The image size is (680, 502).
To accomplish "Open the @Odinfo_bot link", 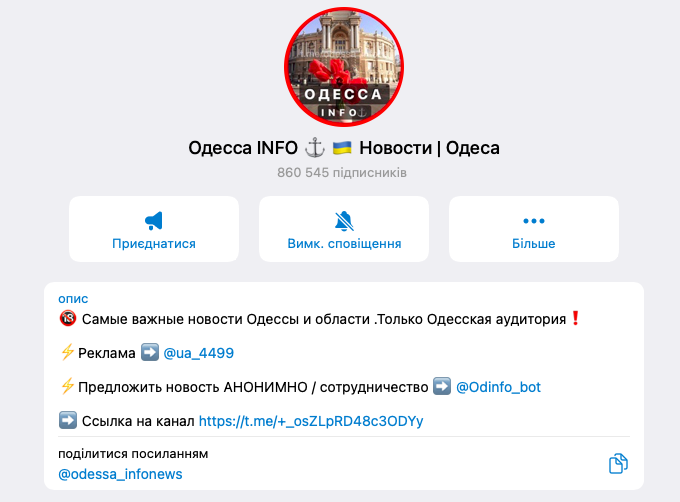I will click(498, 387).
